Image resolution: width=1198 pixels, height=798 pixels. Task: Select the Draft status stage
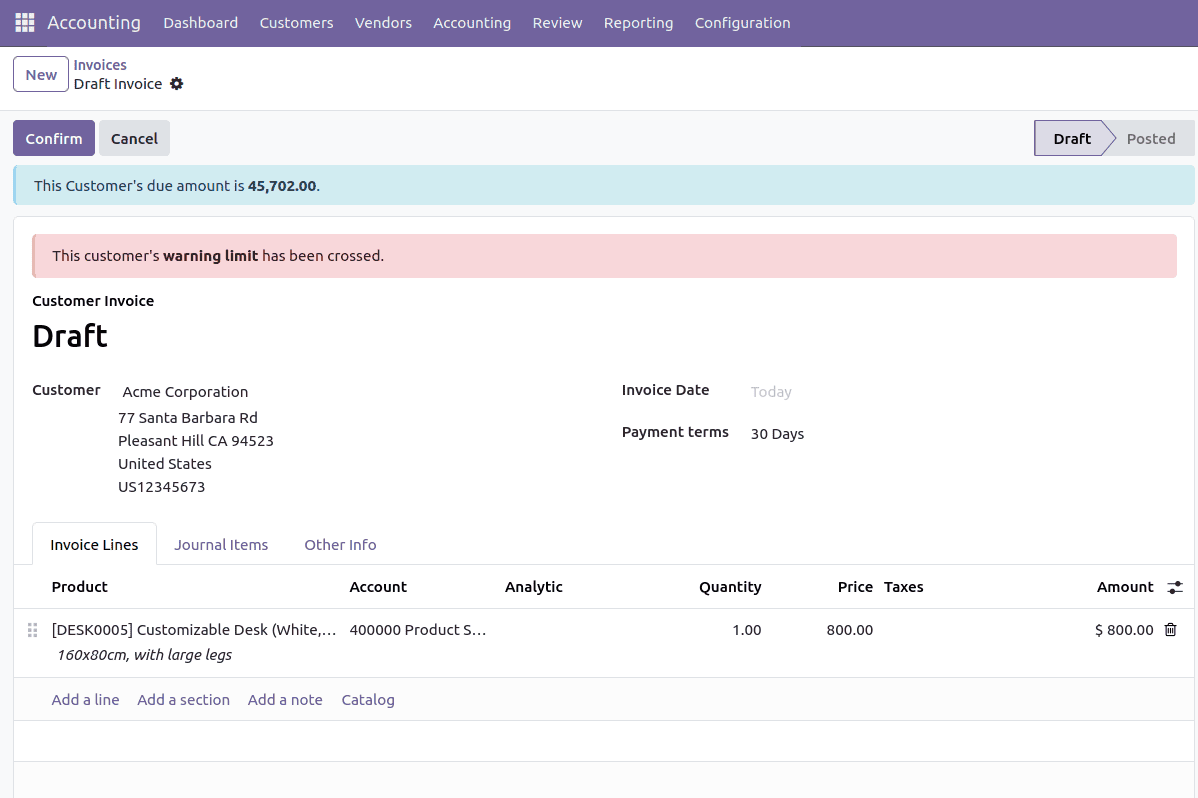(x=1071, y=138)
